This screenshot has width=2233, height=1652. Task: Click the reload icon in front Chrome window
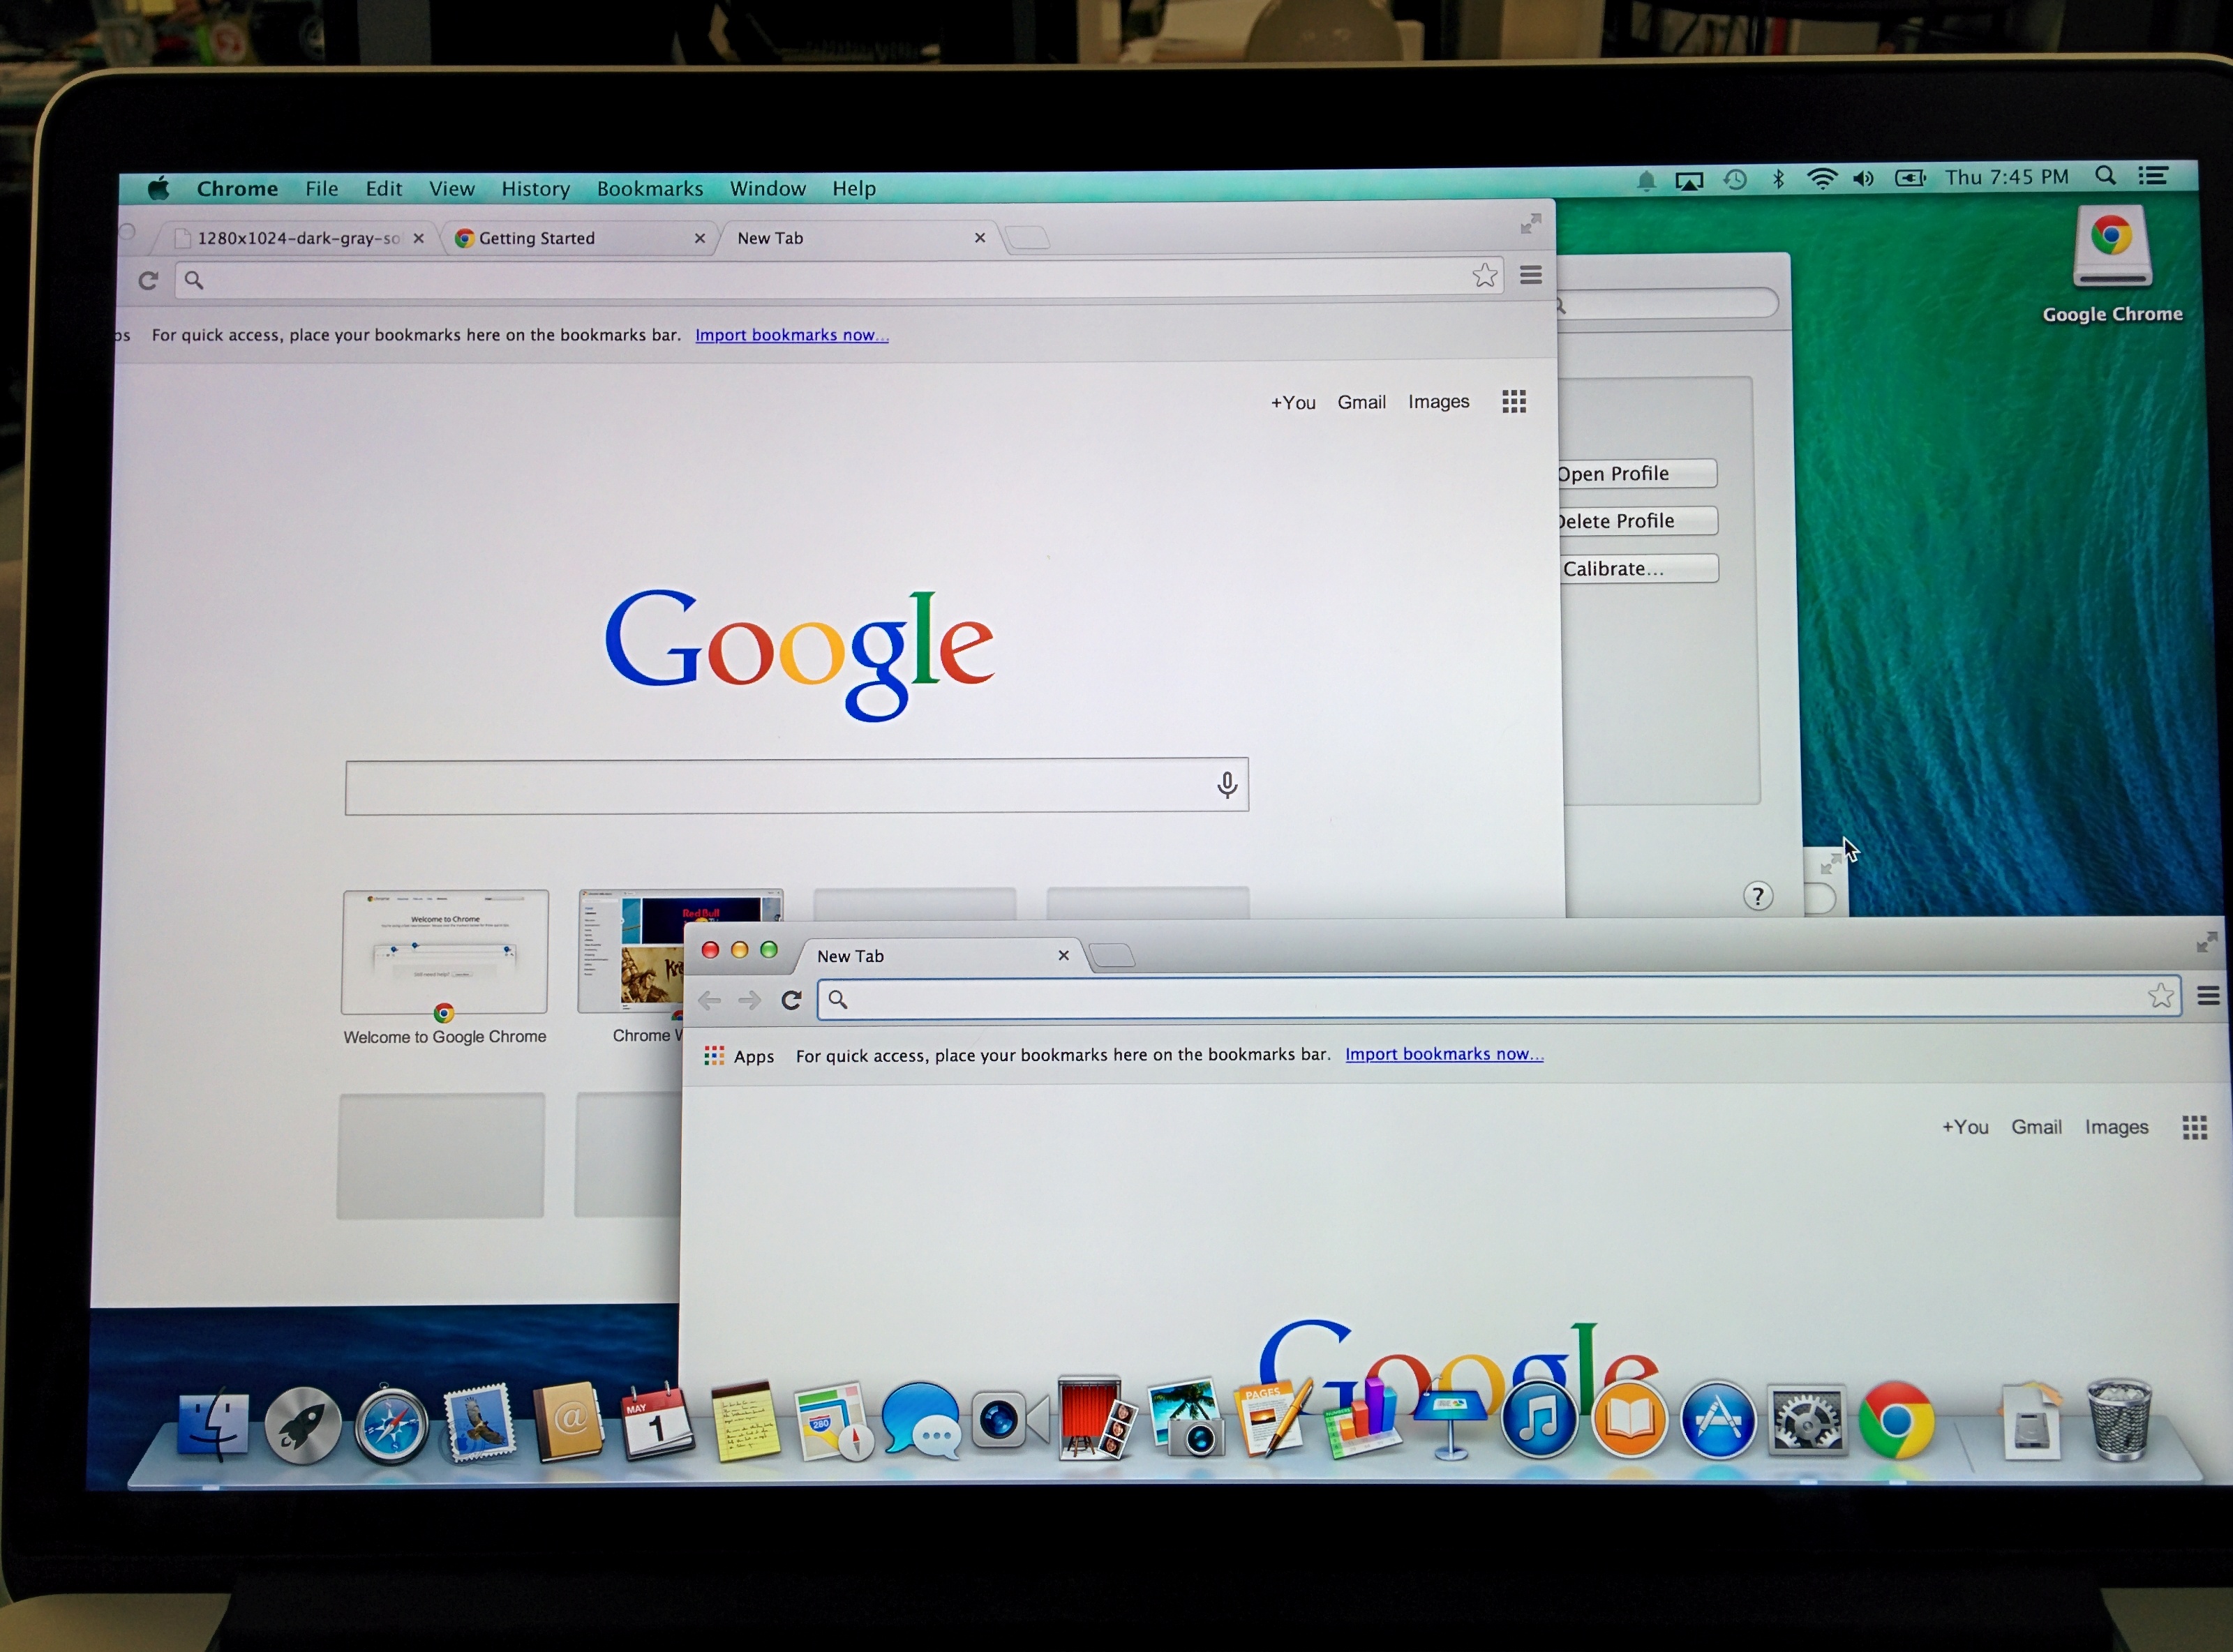tap(791, 1000)
